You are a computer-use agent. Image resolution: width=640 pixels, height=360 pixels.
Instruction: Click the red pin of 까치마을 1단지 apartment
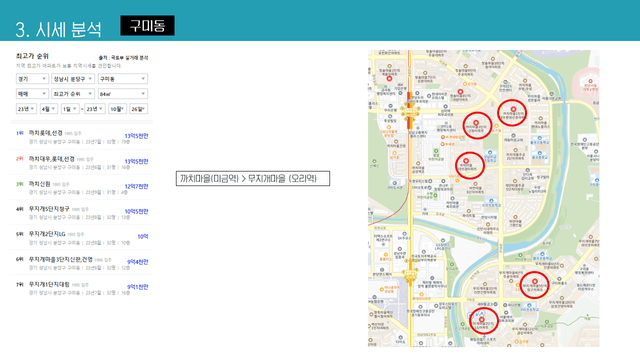click(x=513, y=109)
